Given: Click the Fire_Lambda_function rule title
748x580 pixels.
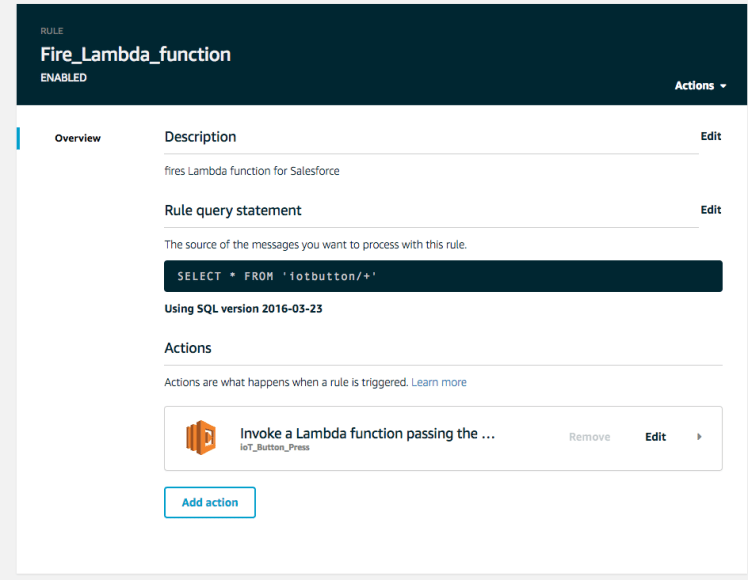Looking at the screenshot, I should click(x=135, y=54).
